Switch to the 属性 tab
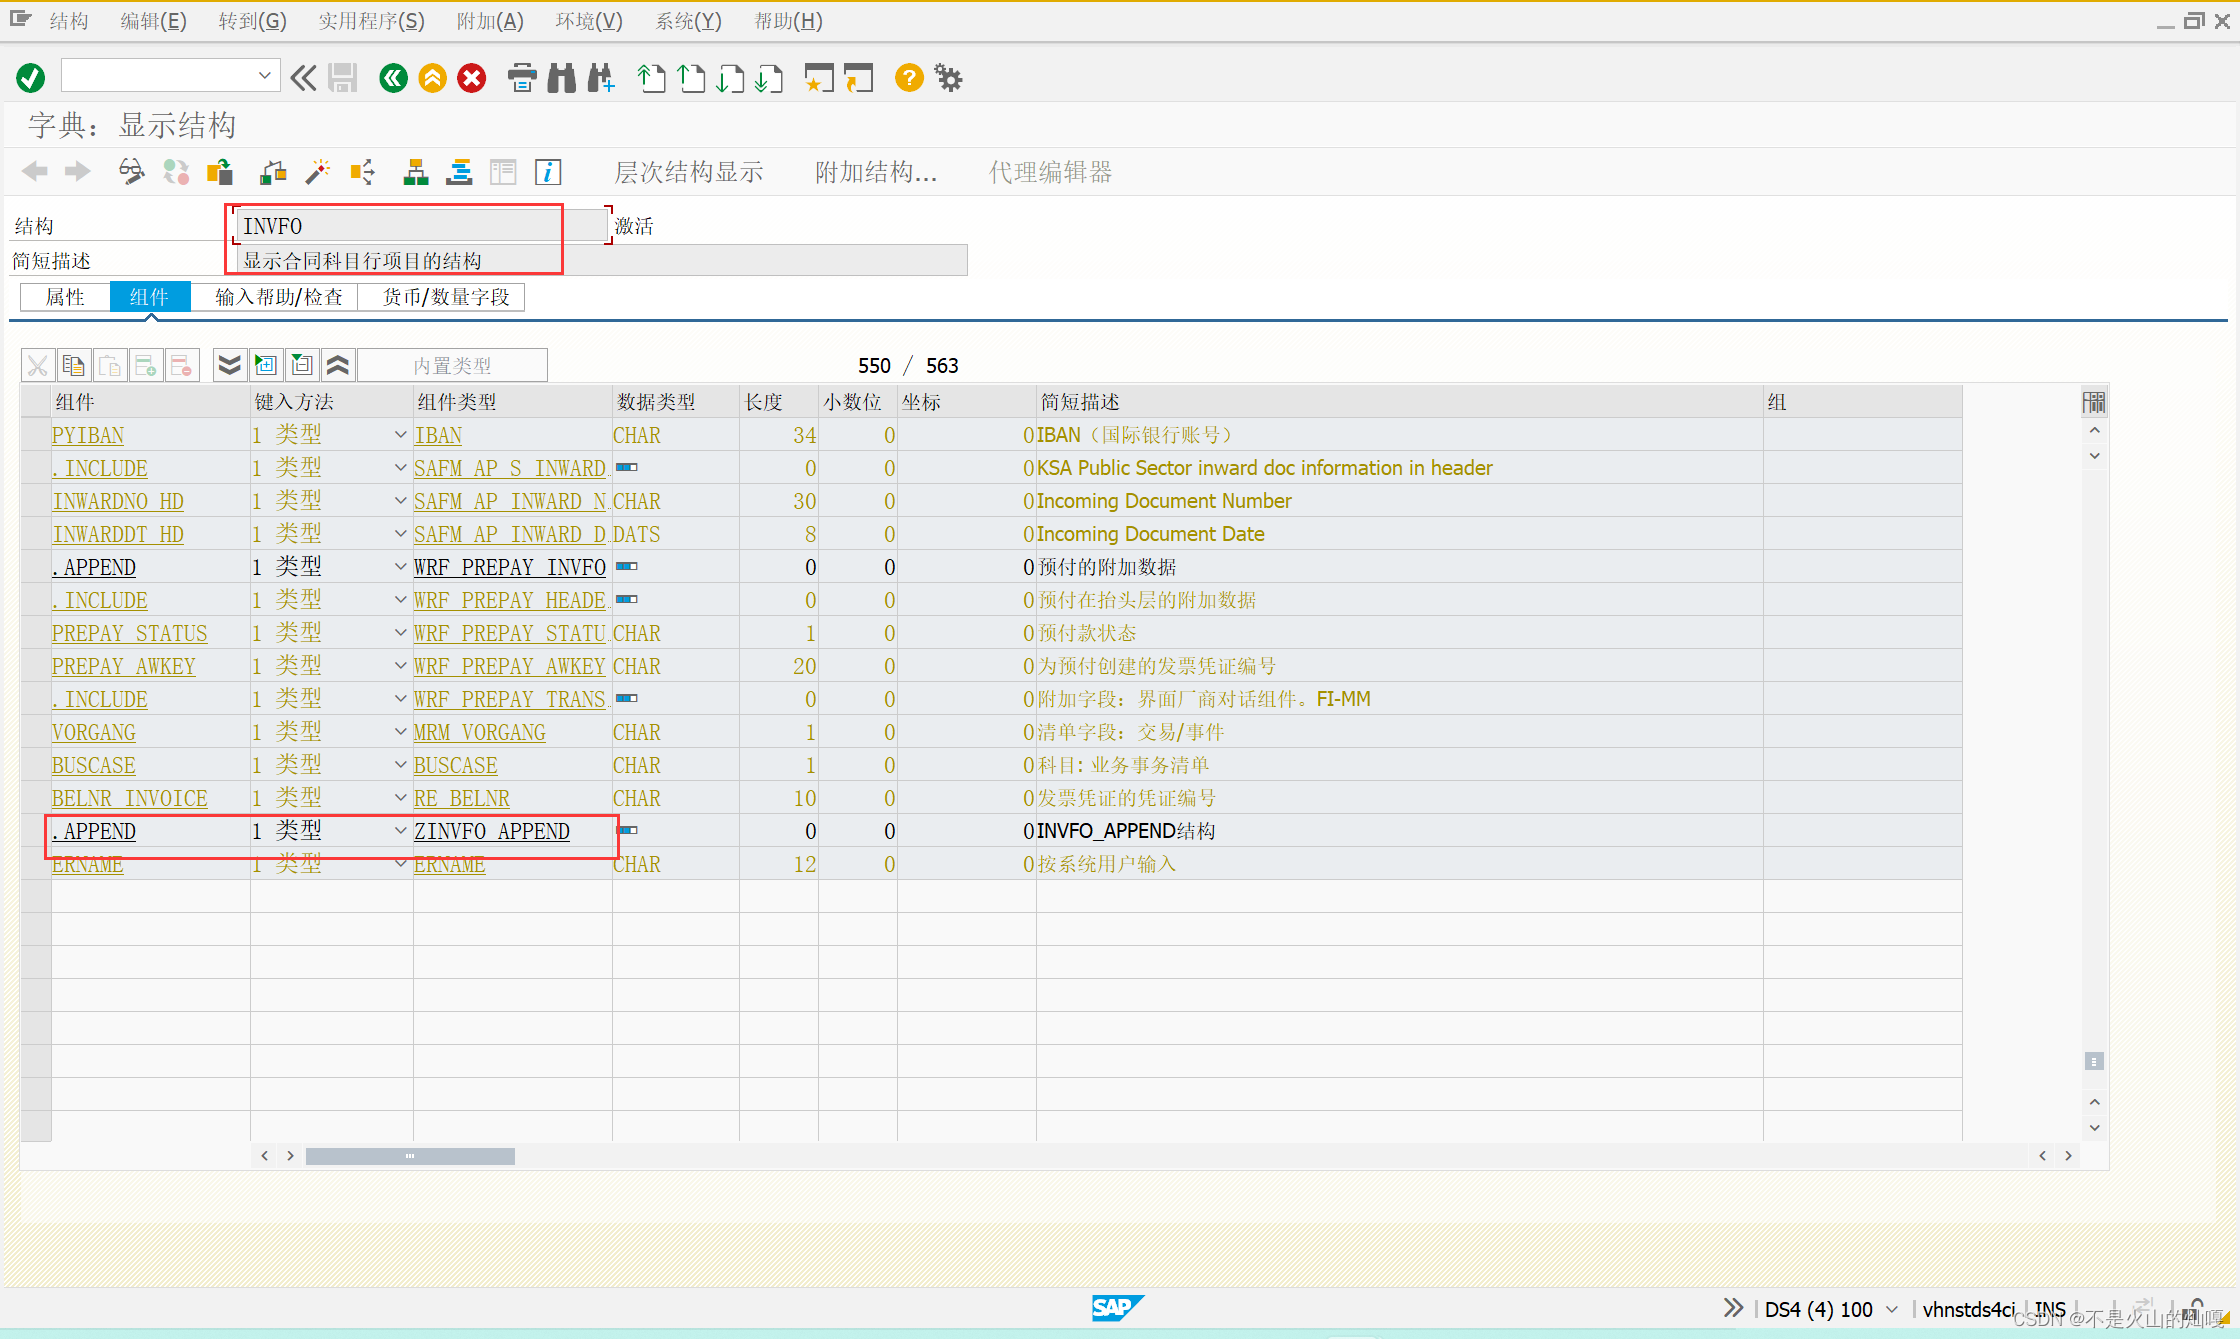 65,297
